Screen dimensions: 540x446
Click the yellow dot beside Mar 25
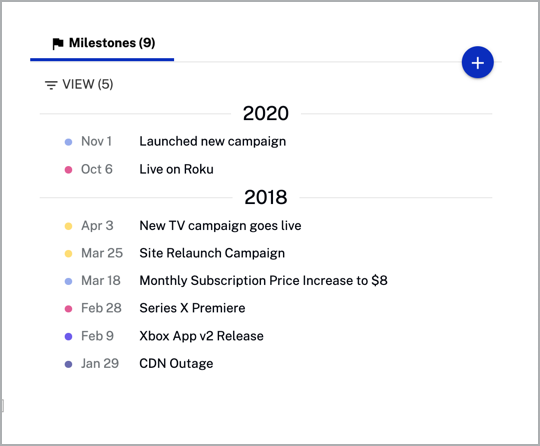pos(69,254)
